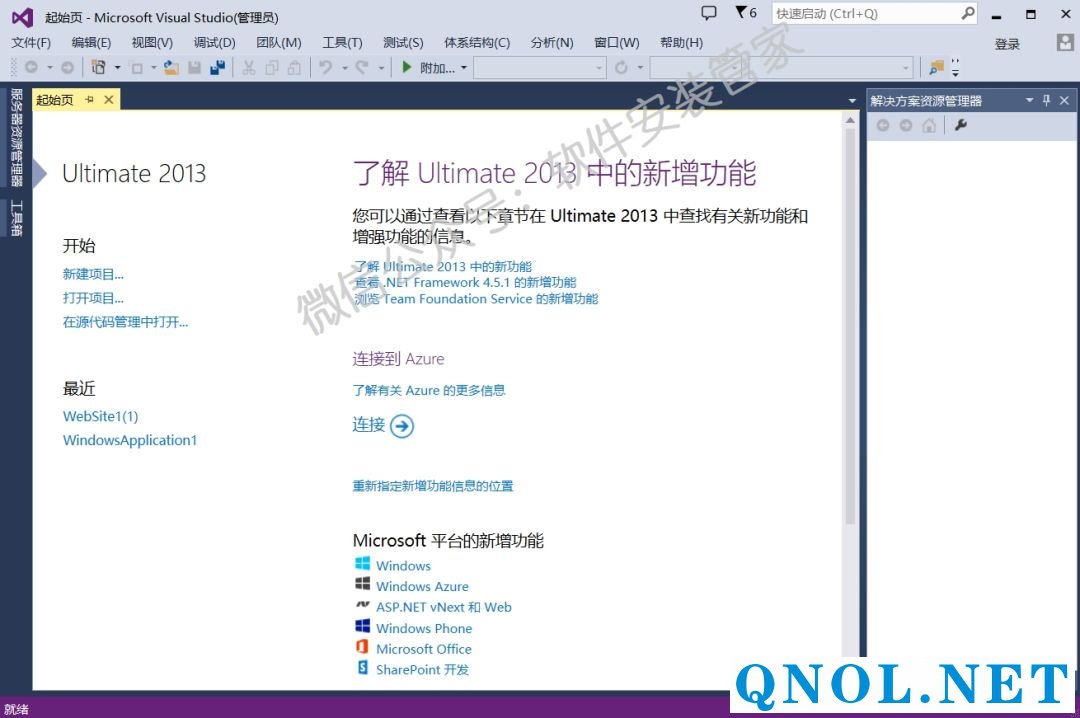Click the feedback speech bubble icon

click(x=709, y=14)
